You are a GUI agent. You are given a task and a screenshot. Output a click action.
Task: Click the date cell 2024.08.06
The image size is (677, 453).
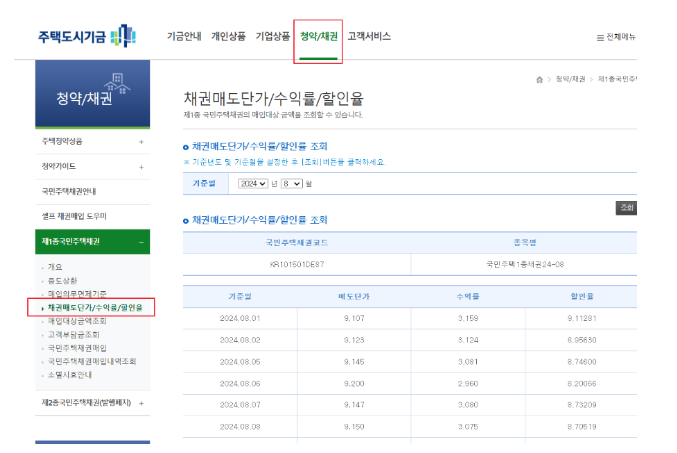click(x=240, y=384)
